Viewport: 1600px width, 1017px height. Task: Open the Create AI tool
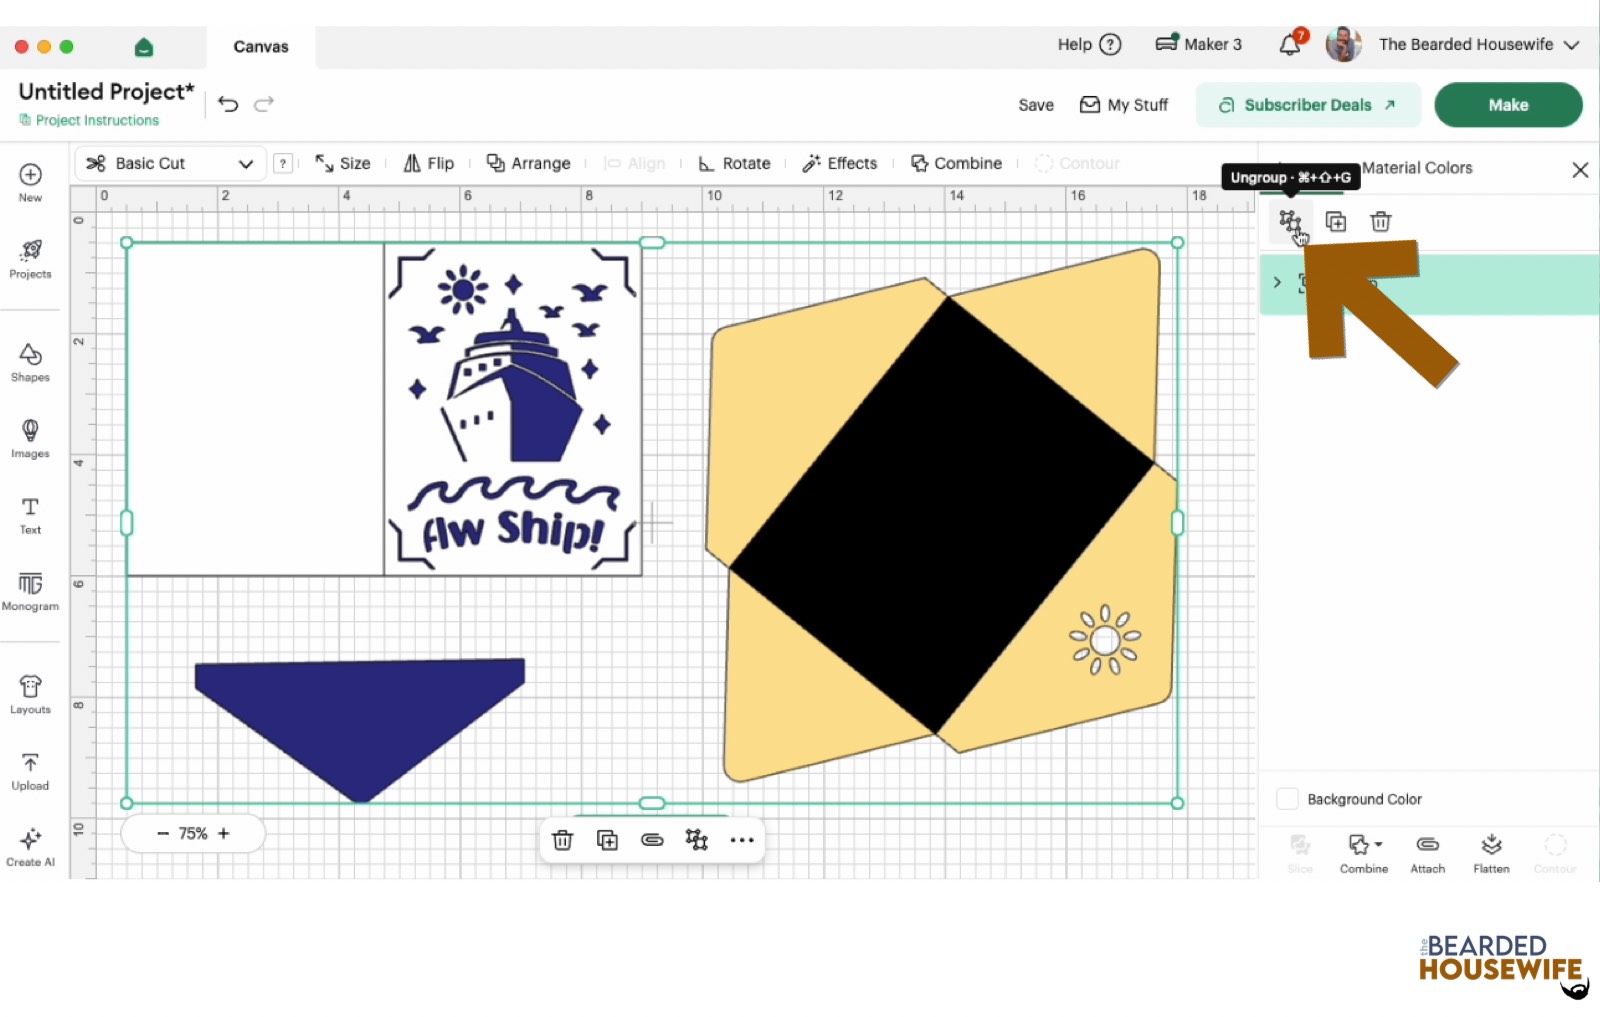pyautogui.click(x=30, y=847)
